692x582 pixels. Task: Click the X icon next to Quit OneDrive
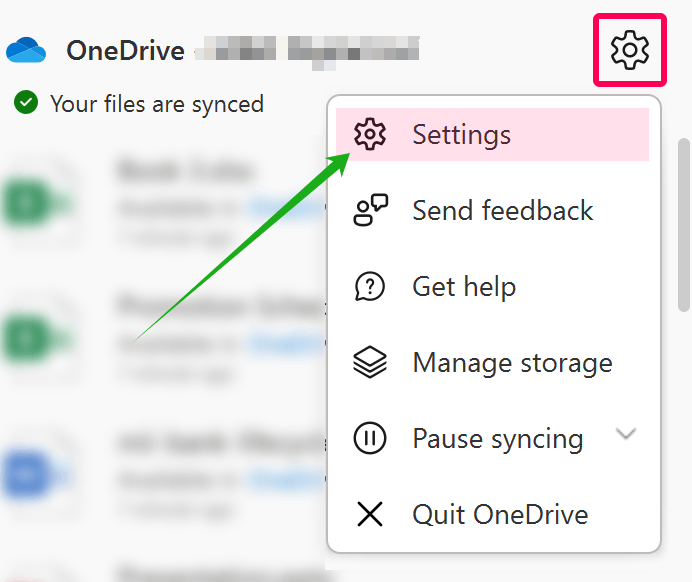pyautogui.click(x=370, y=514)
